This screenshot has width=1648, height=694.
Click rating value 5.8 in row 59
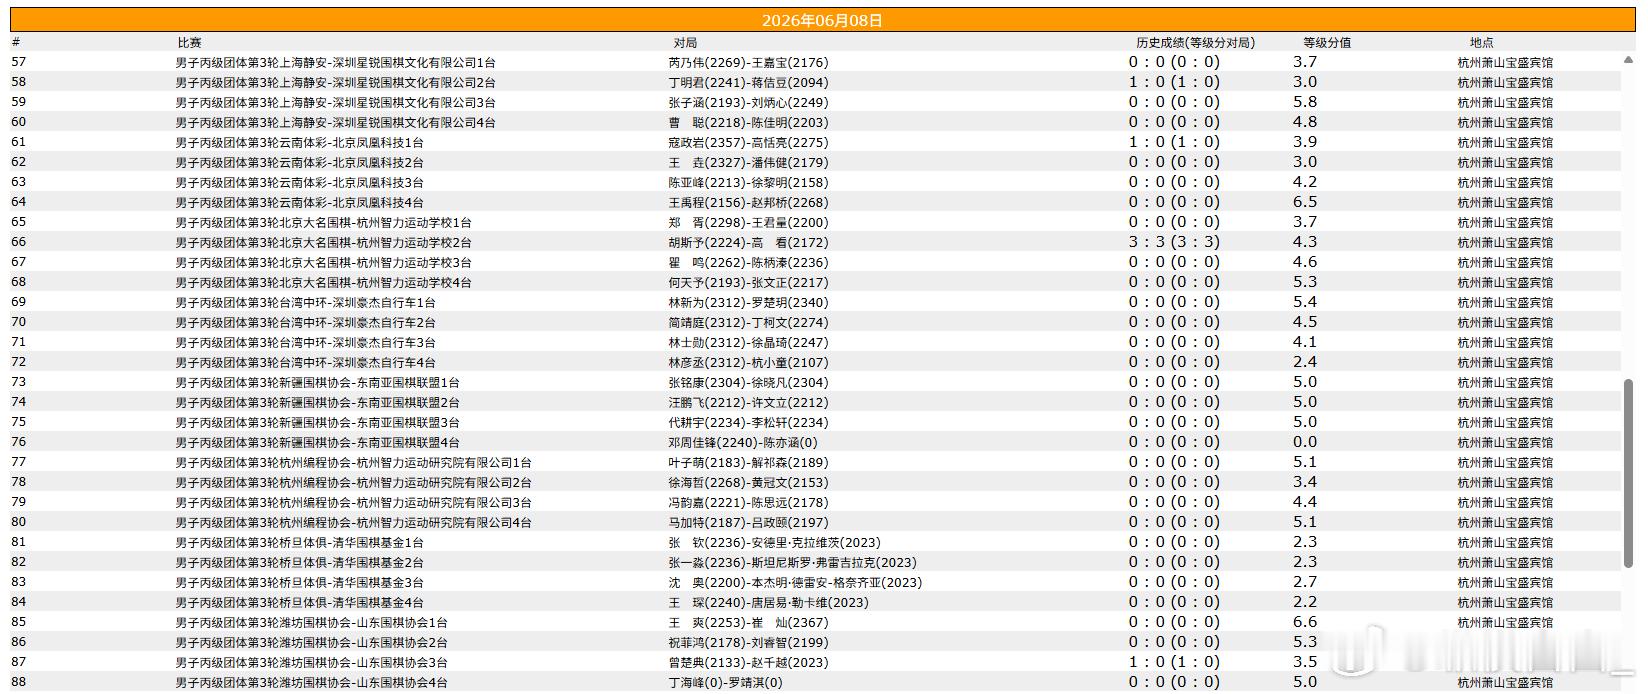coord(1304,102)
